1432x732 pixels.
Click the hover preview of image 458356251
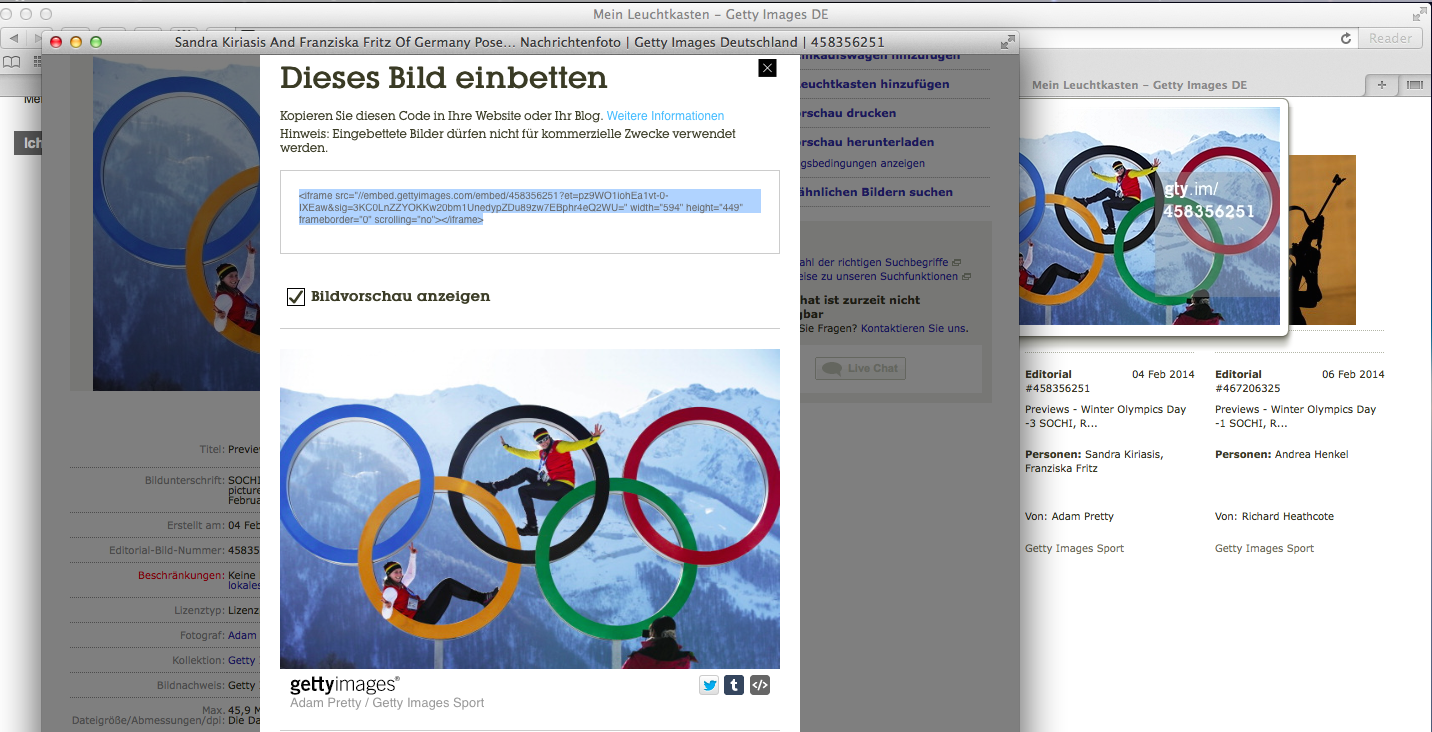click(1149, 216)
